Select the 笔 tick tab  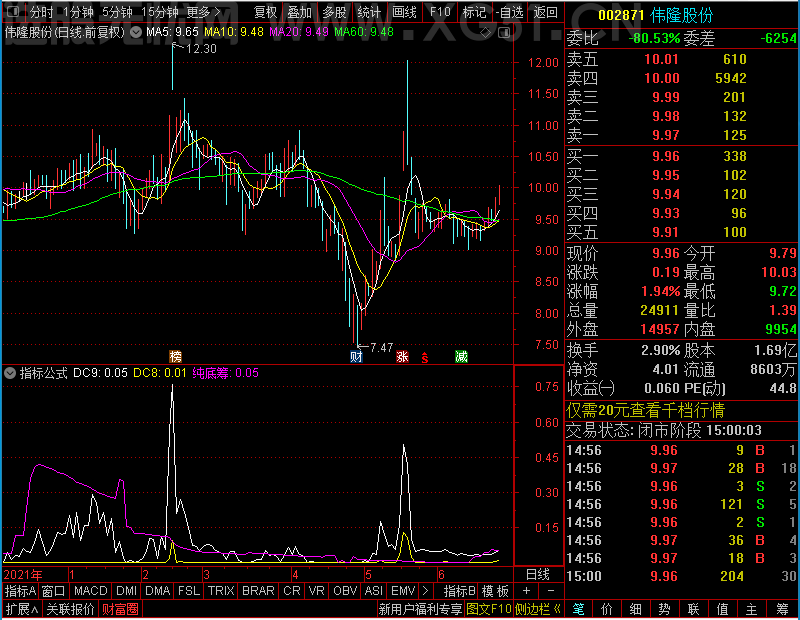pyautogui.click(x=578, y=609)
